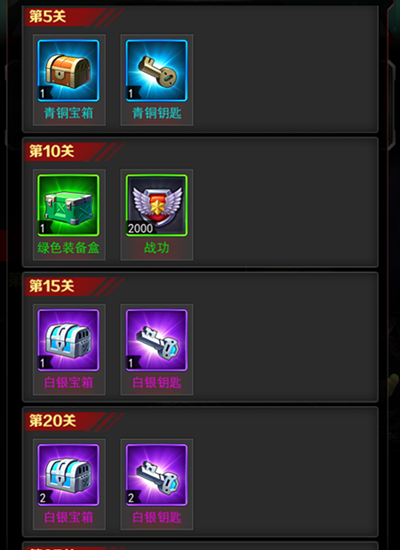Select the 战功 winged medal icon

tap(156, 205)
